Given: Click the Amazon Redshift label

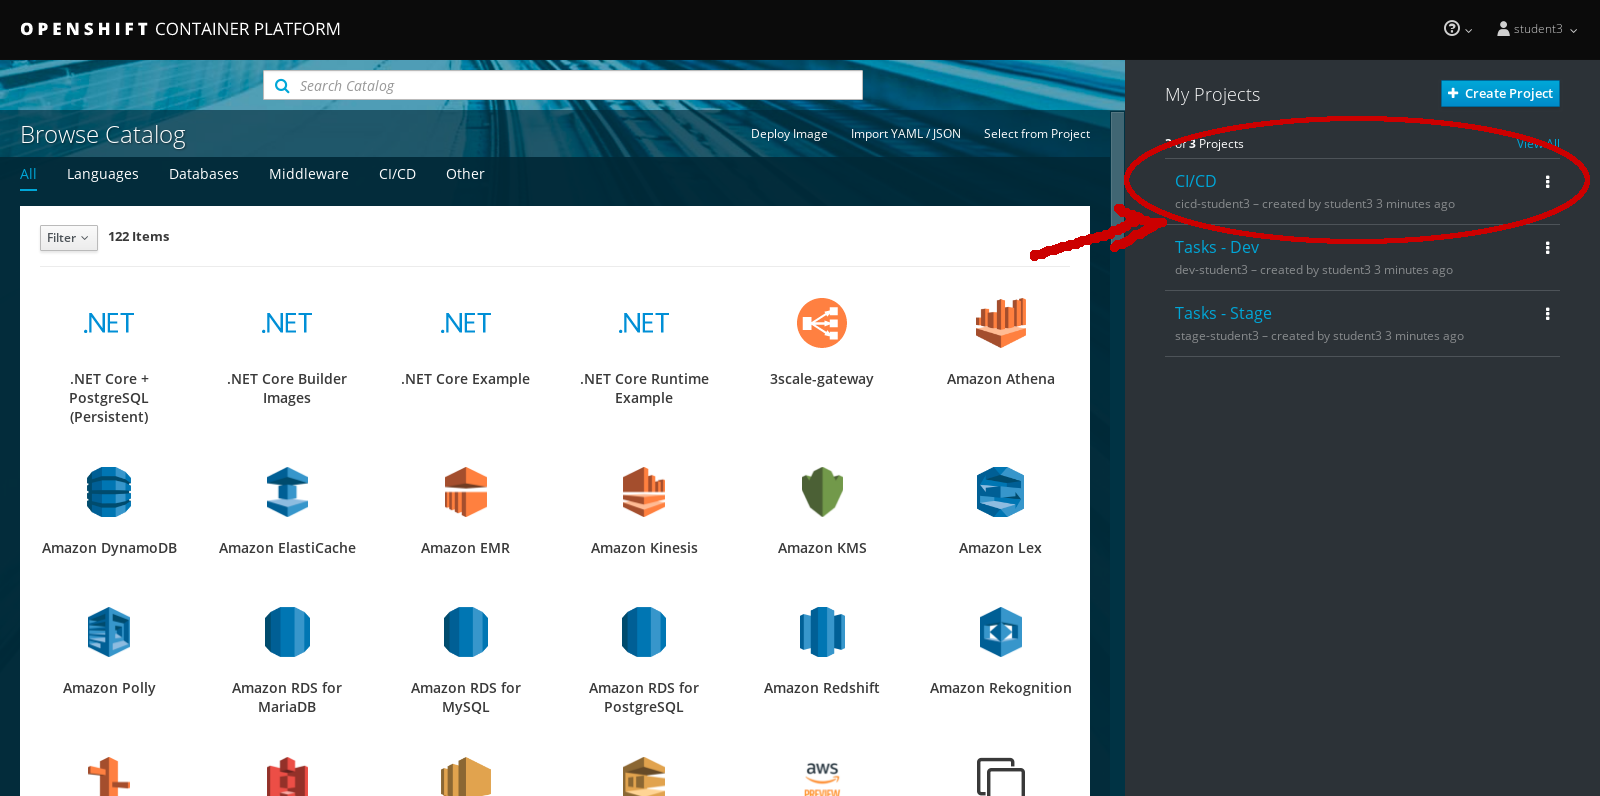Looking at the screenshot, I should [822, 688].
